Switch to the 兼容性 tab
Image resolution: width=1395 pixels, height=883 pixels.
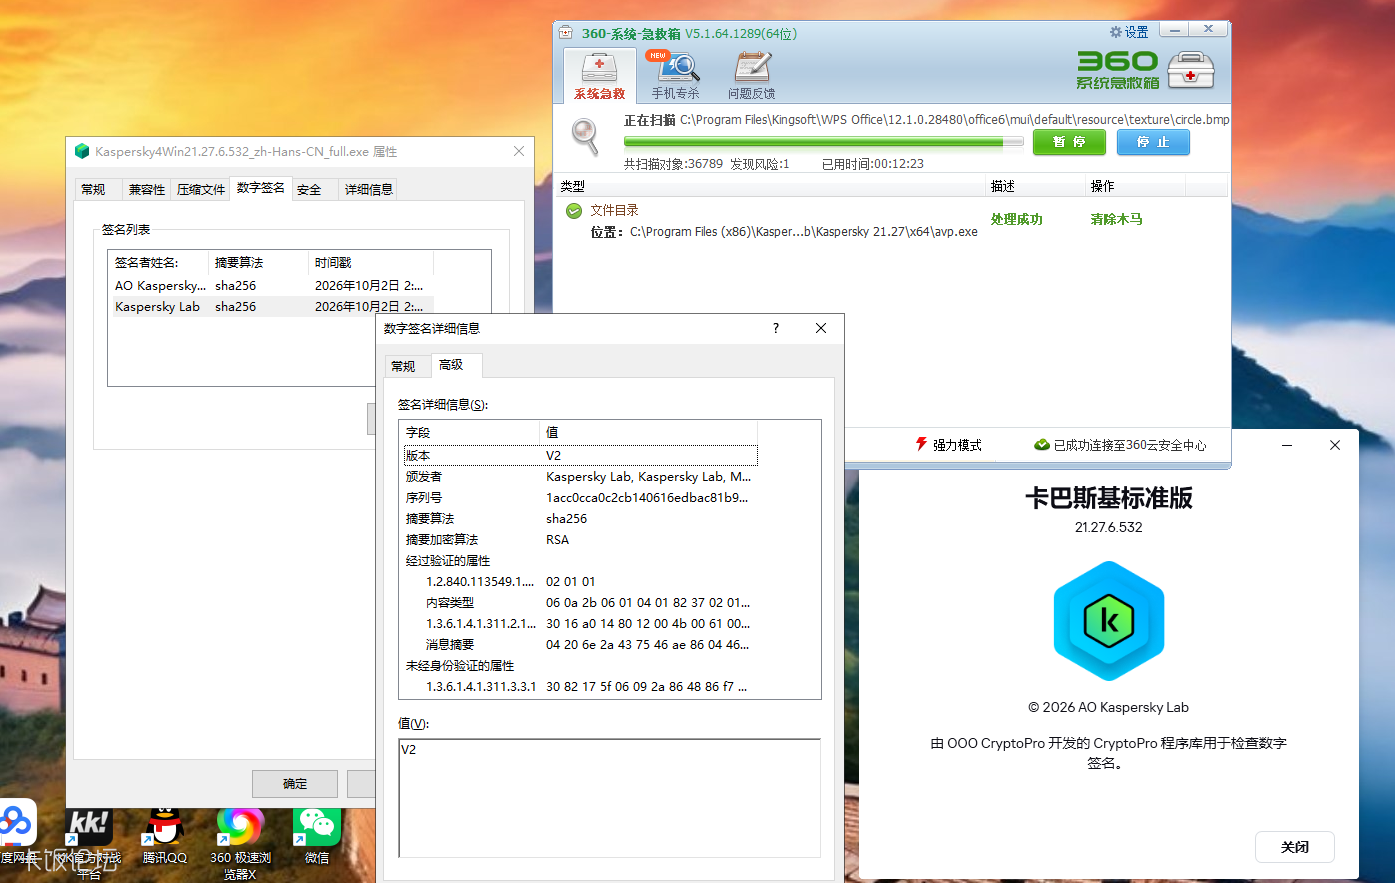tap(147, 189)
